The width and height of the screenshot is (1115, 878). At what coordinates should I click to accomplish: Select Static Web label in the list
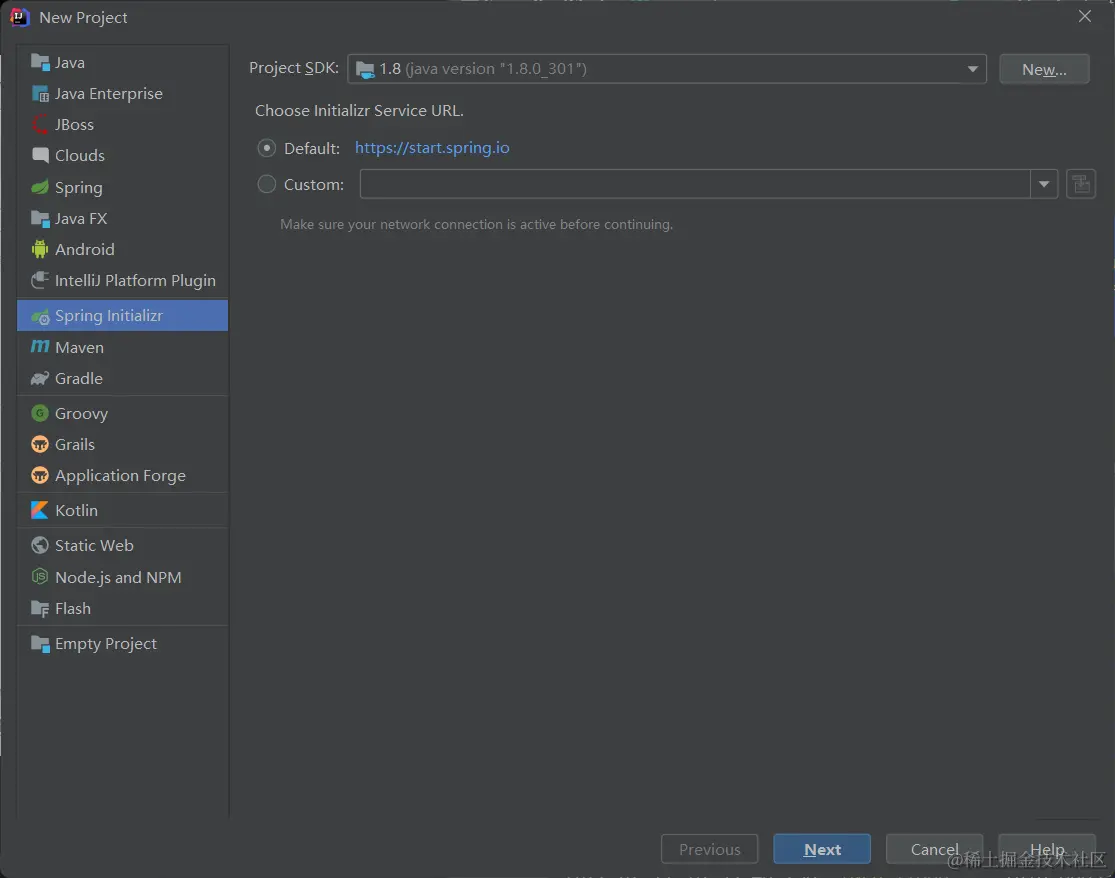(x=94, y=545)
